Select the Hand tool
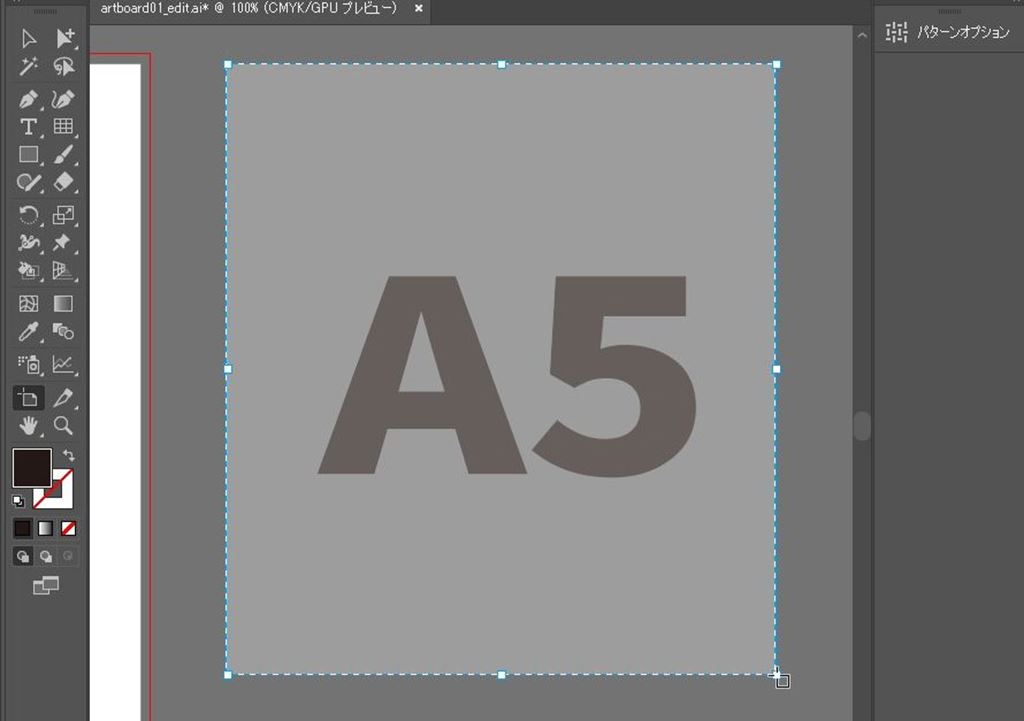This screenshot has width=1024, height=721. [x=29, y=426]
